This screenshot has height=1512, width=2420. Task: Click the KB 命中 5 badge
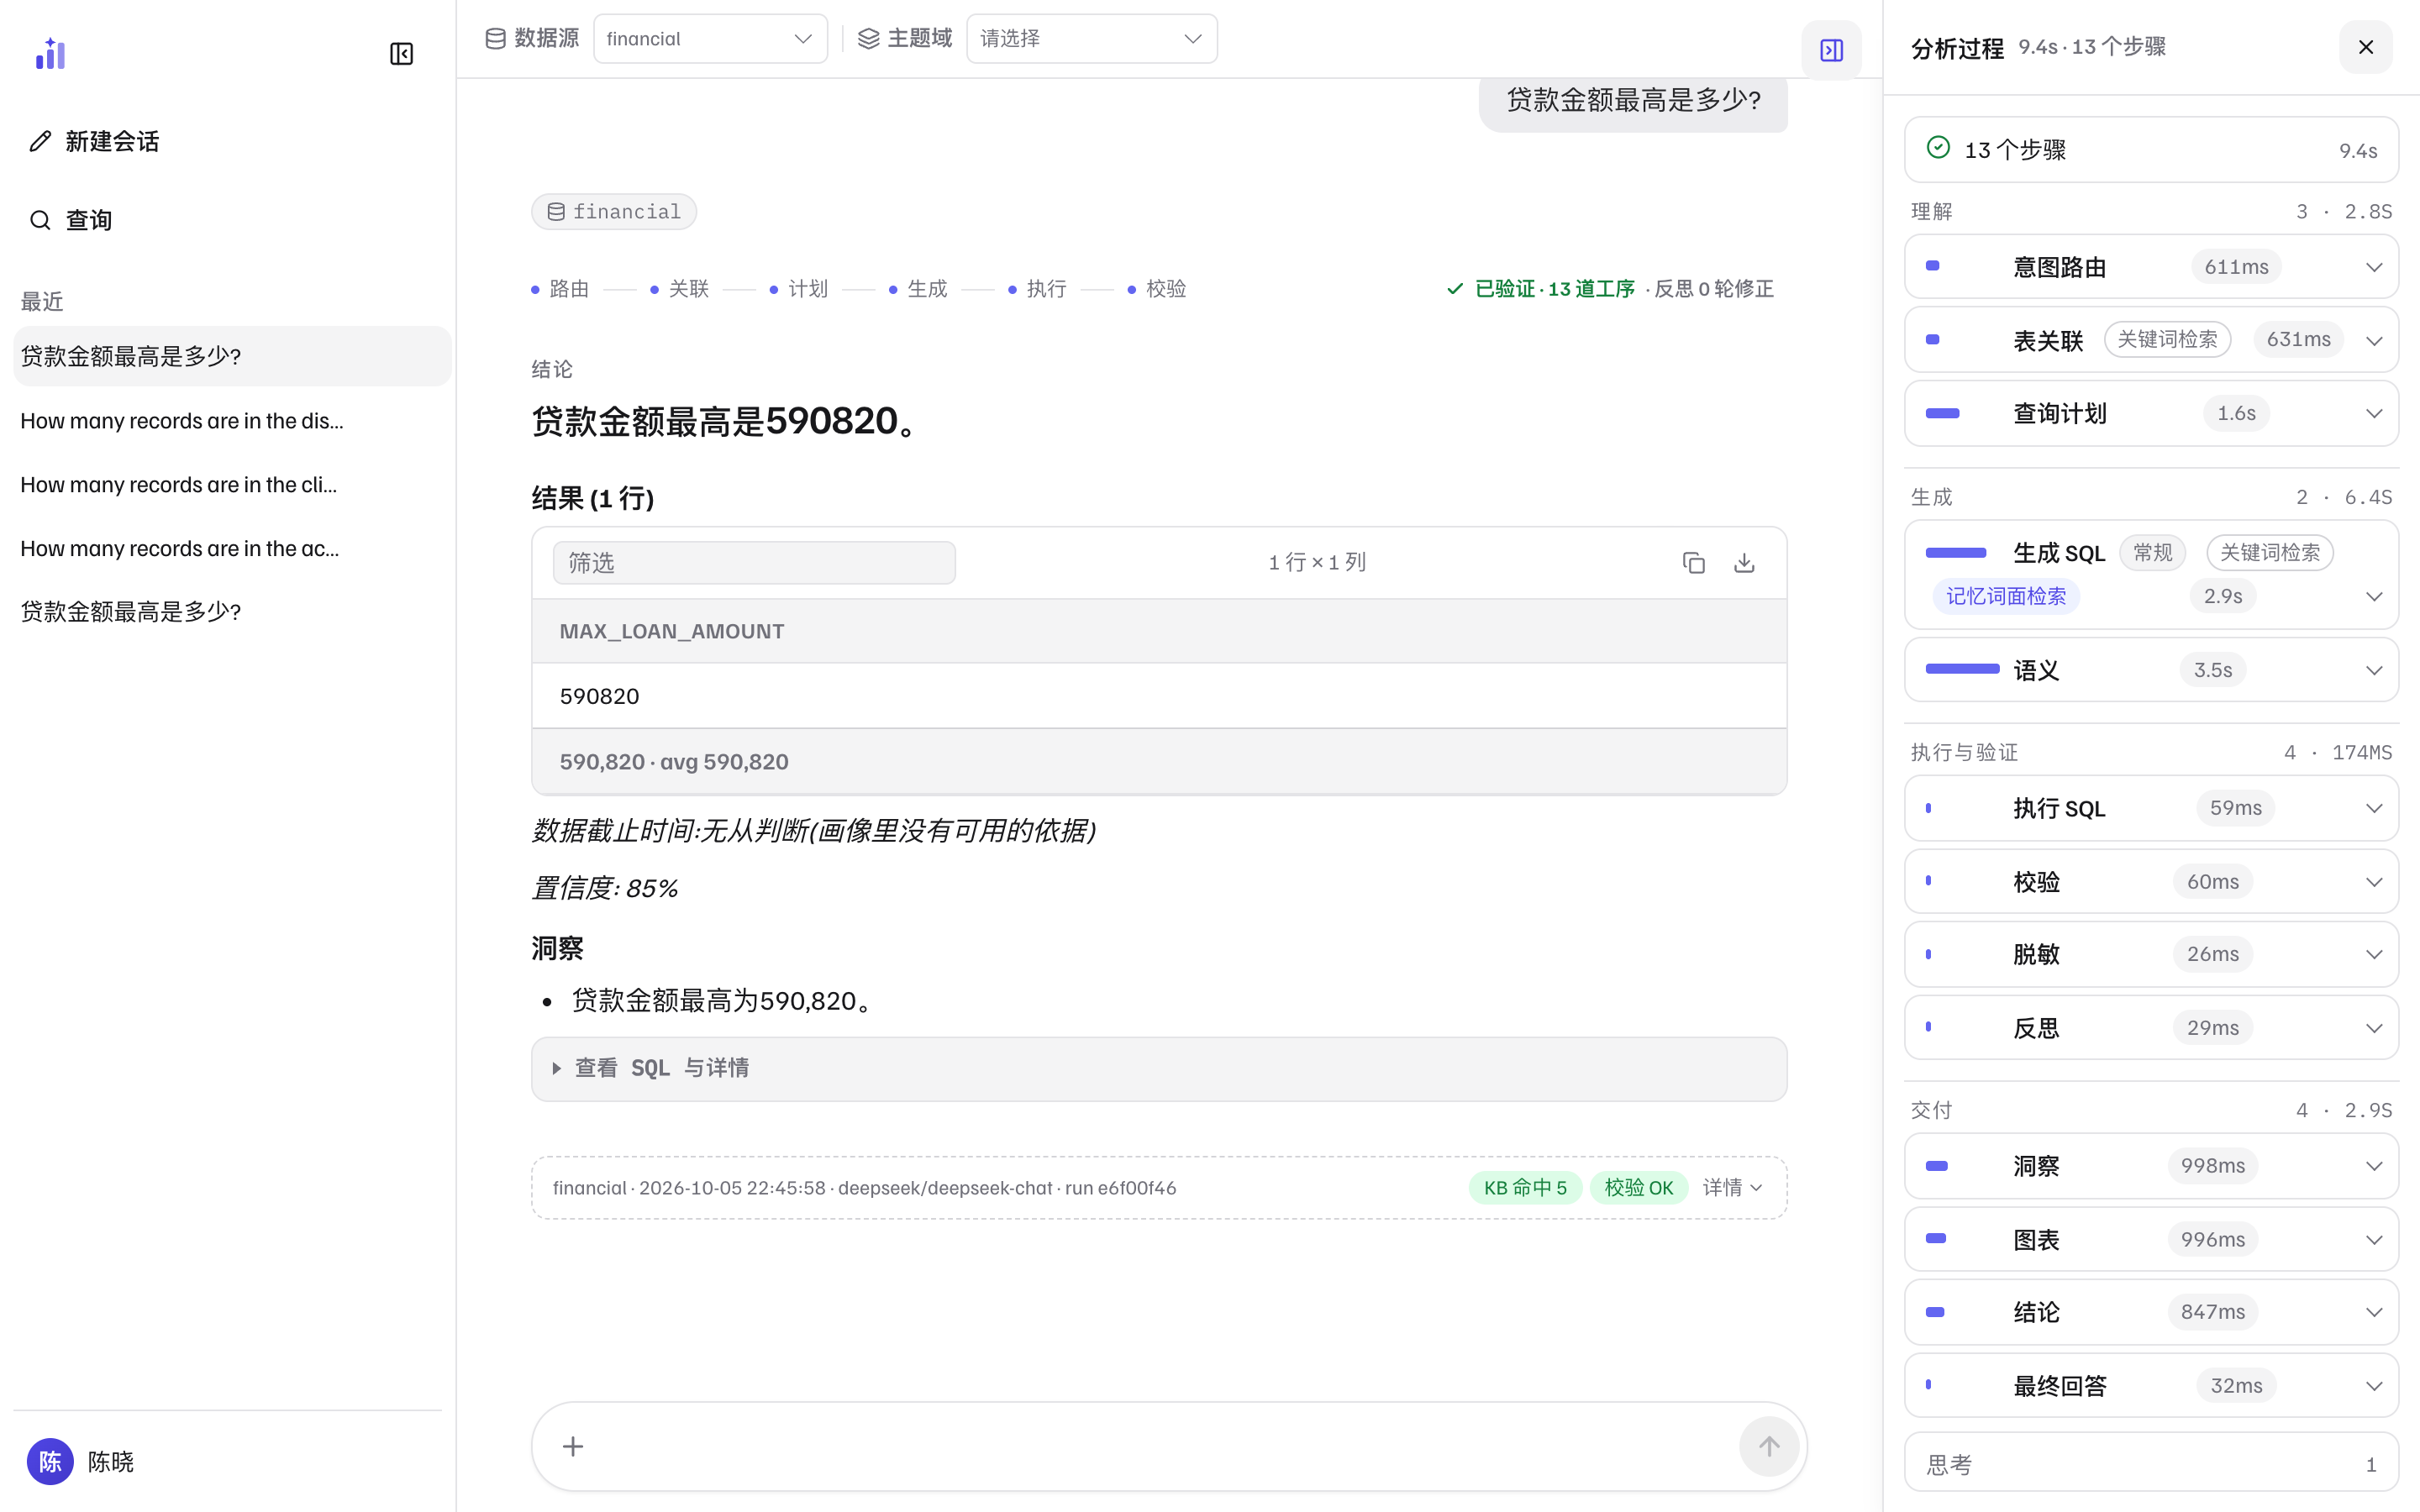pos(1525,1187)
